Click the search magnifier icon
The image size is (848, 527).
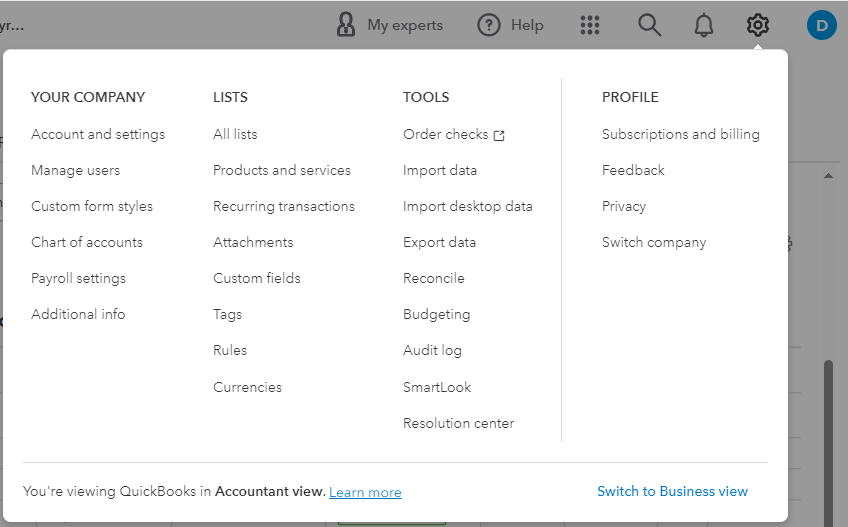pyautogui.click(x=650, y=25)
